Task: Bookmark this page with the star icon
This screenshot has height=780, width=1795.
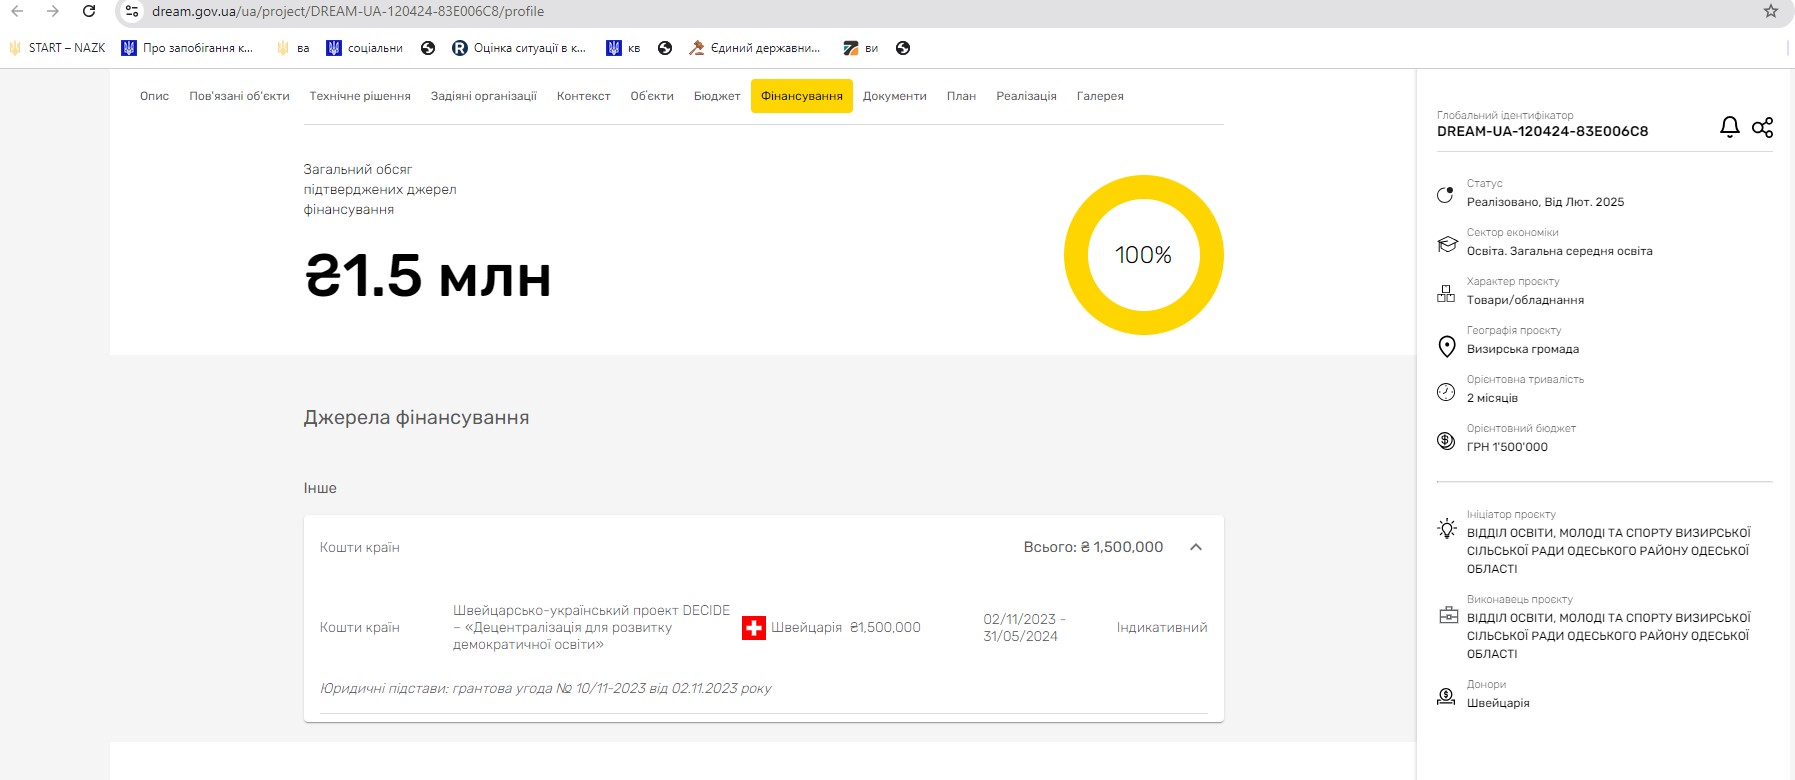Action: tap(1770, 11)
